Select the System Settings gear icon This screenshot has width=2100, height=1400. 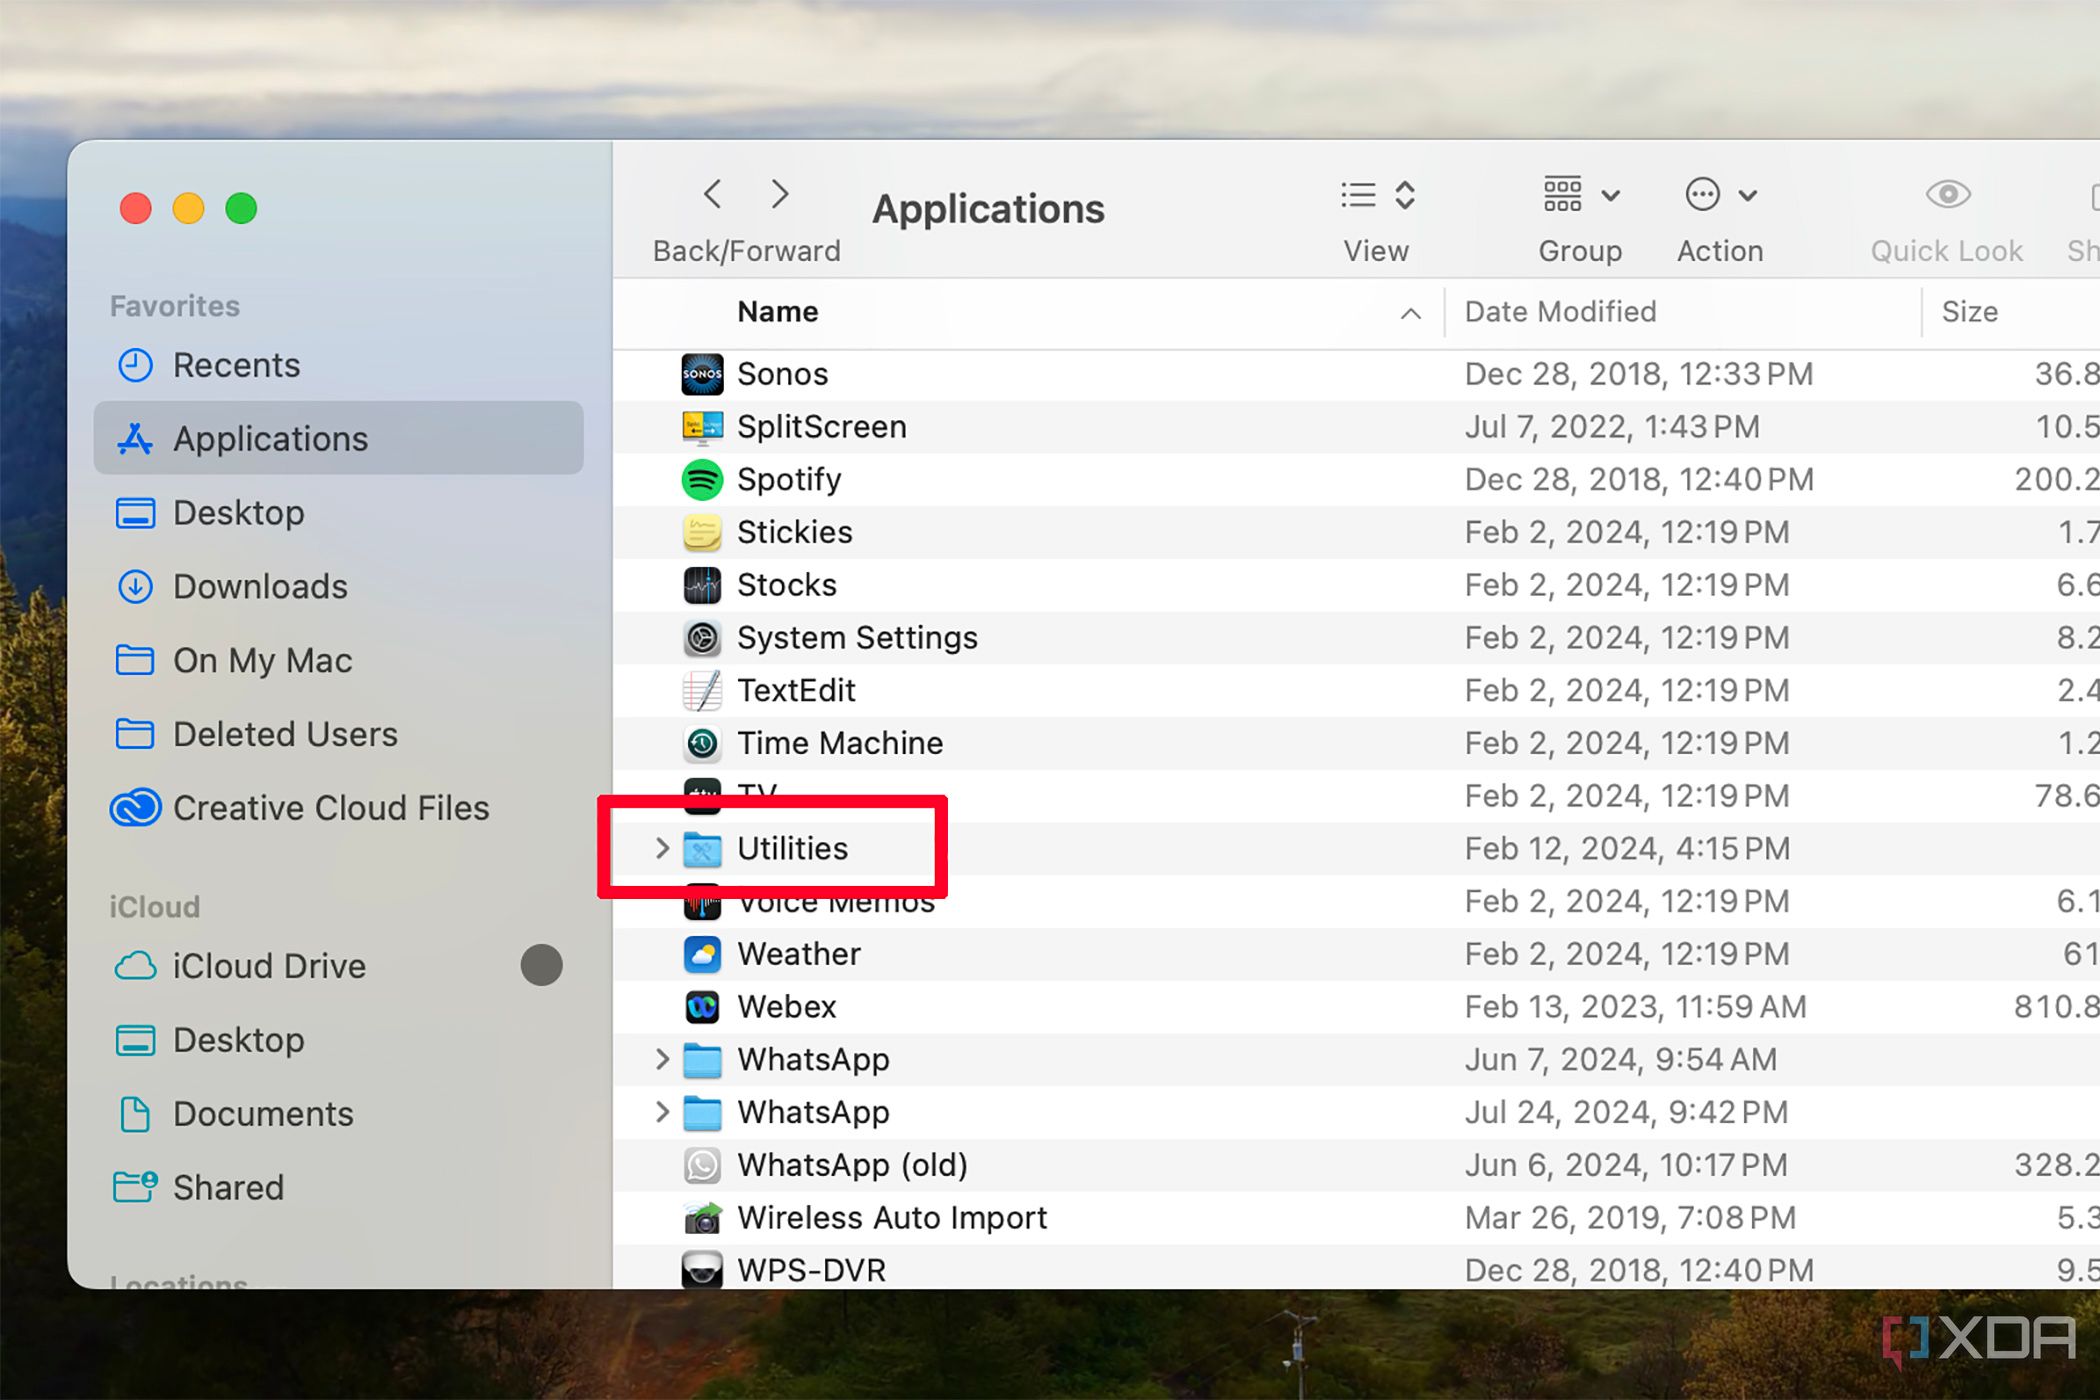point(702,638)
